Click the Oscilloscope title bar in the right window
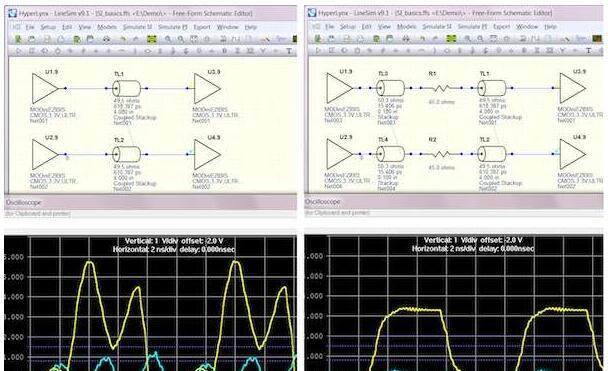This screenshot has width=608, height=371. 454,202
